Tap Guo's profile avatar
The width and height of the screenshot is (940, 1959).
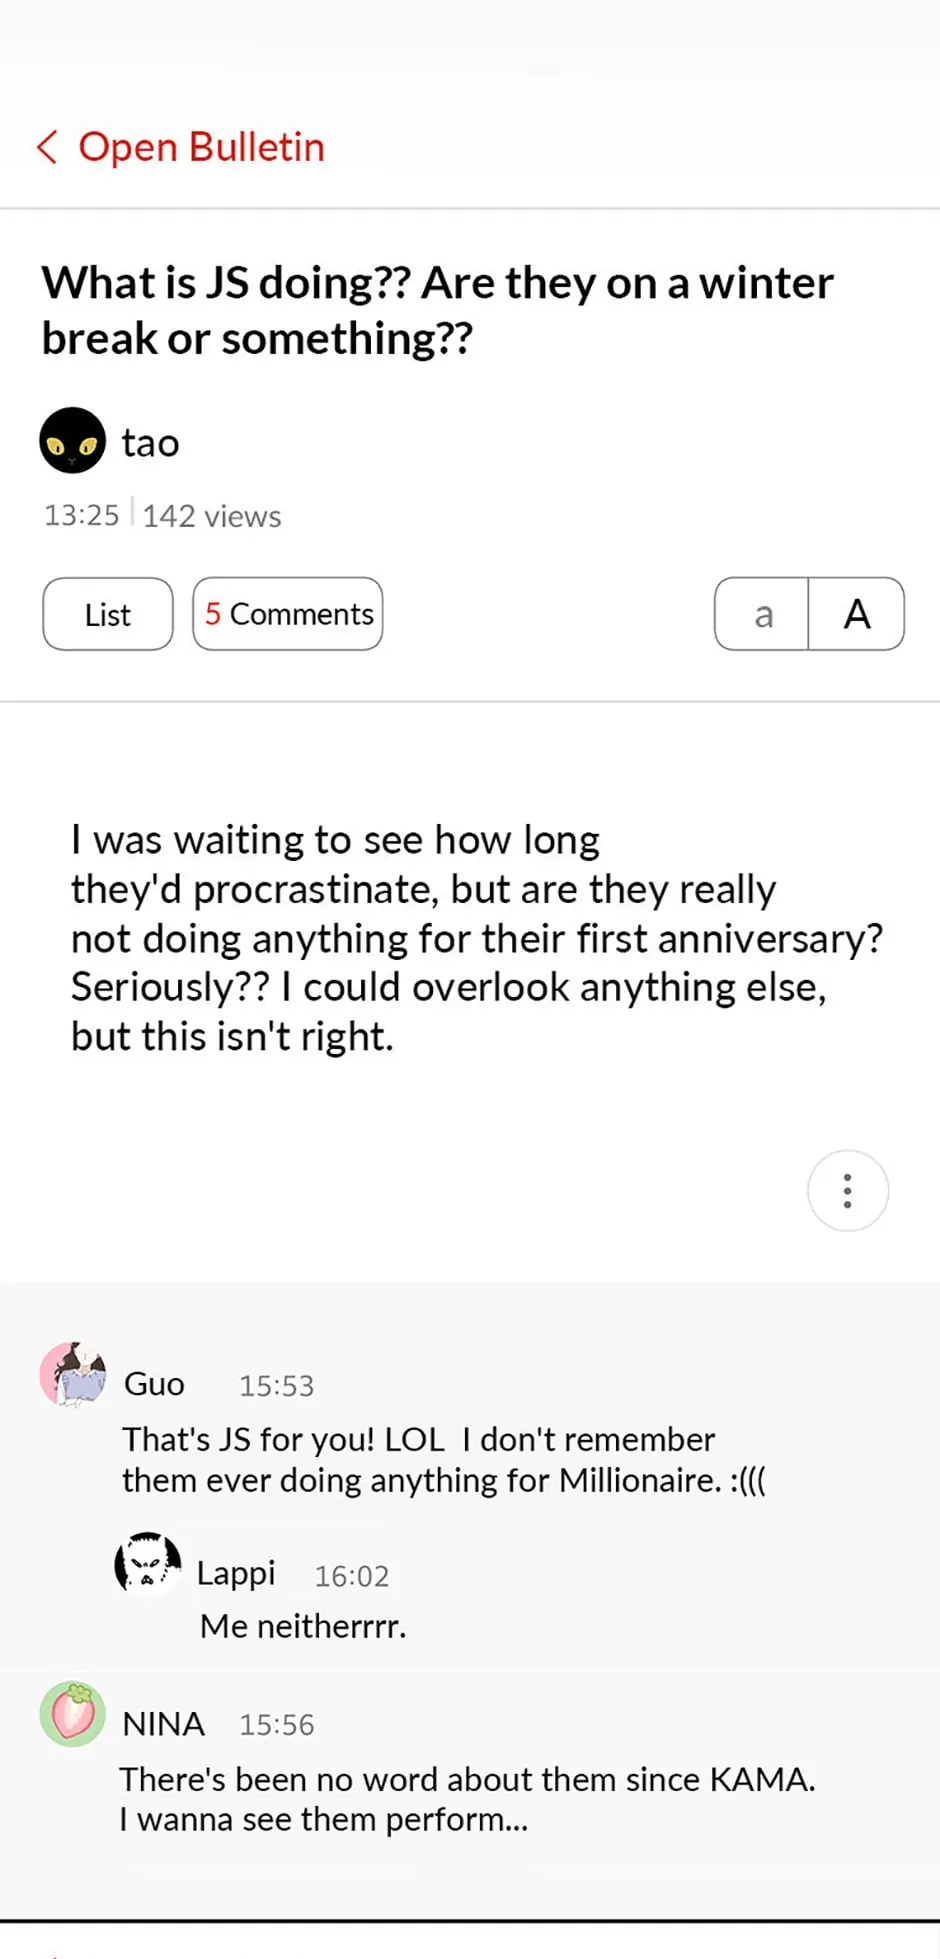(73, 1375)
